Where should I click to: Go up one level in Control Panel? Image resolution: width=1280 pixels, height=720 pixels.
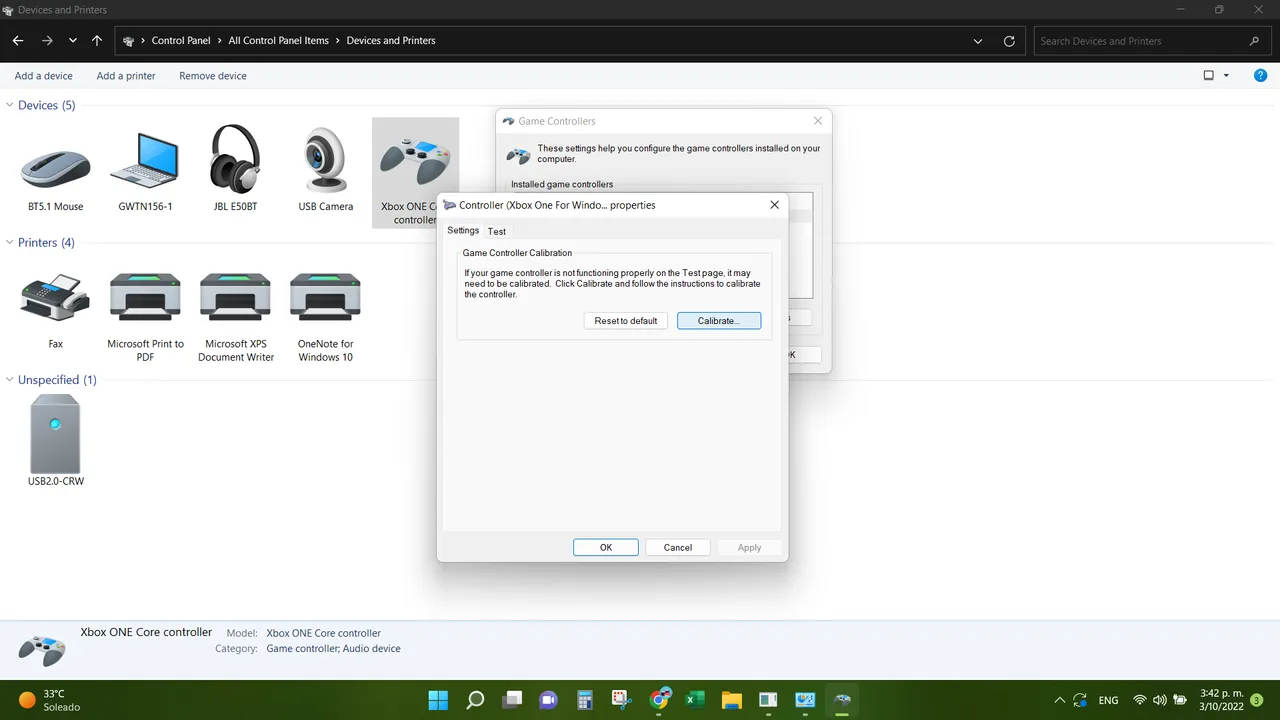coord(97,41)
